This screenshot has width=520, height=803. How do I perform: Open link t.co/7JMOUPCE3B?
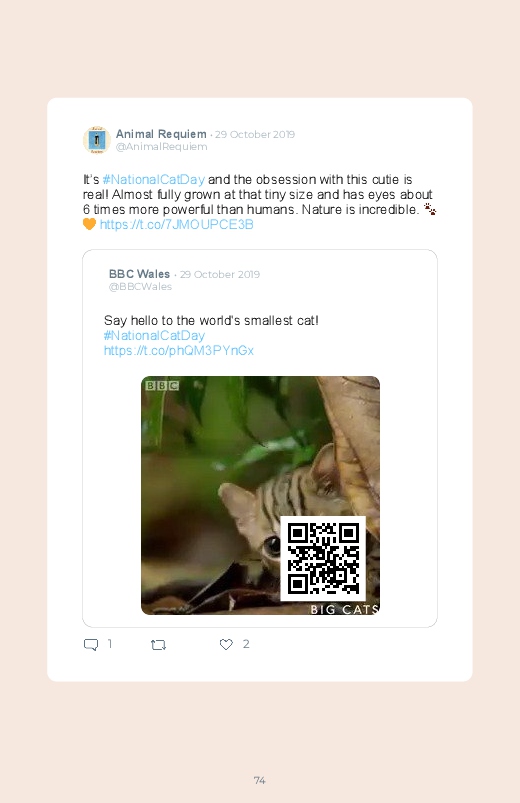176,225
